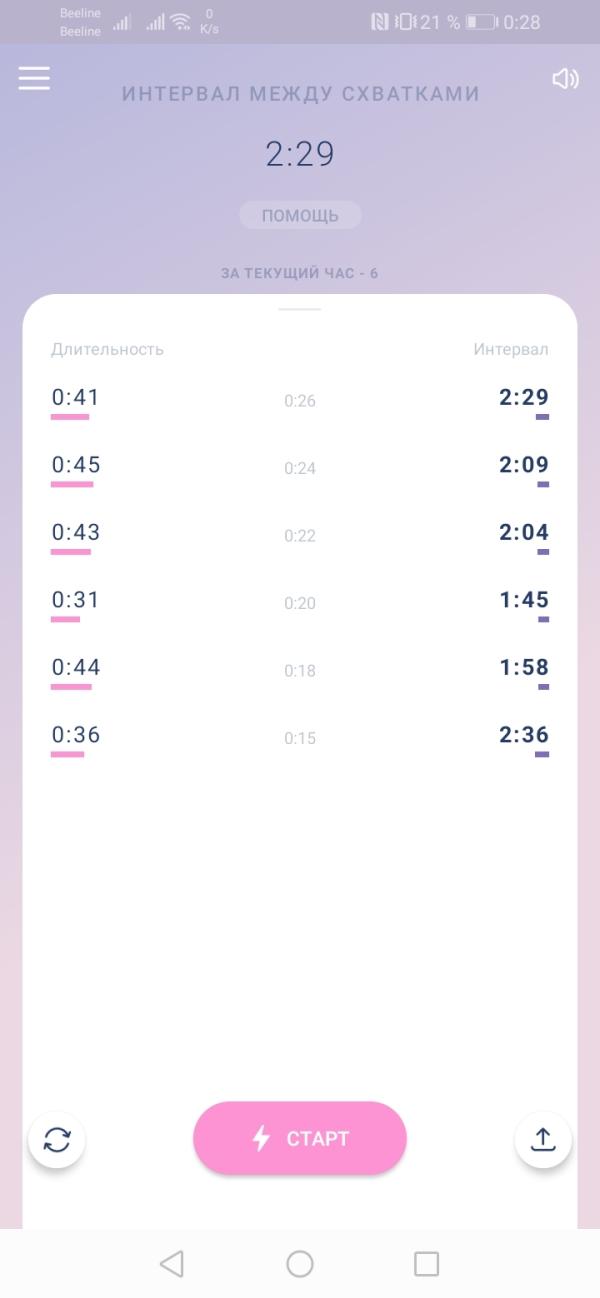
Task: Open the contraction row with interval 2:04
Action: [300, 536]
